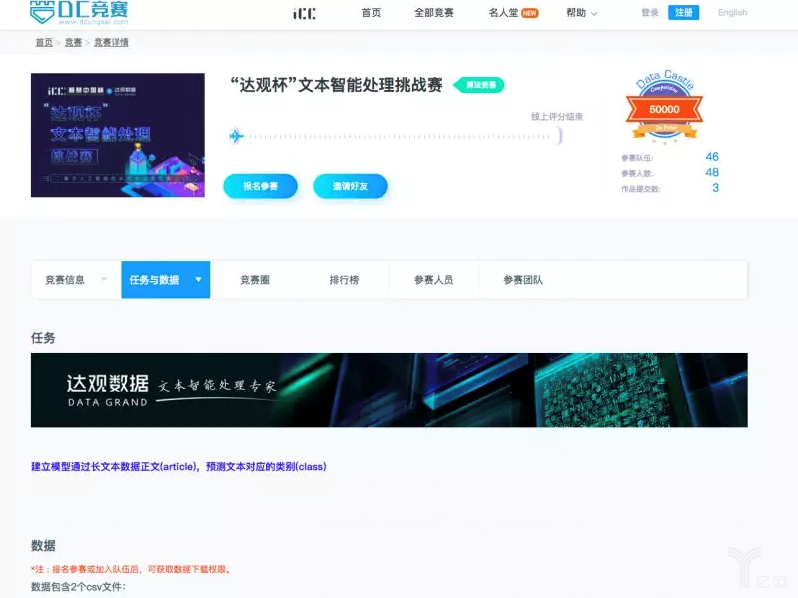Open the 全部竞赛 menu item

(x=434, y=13)
